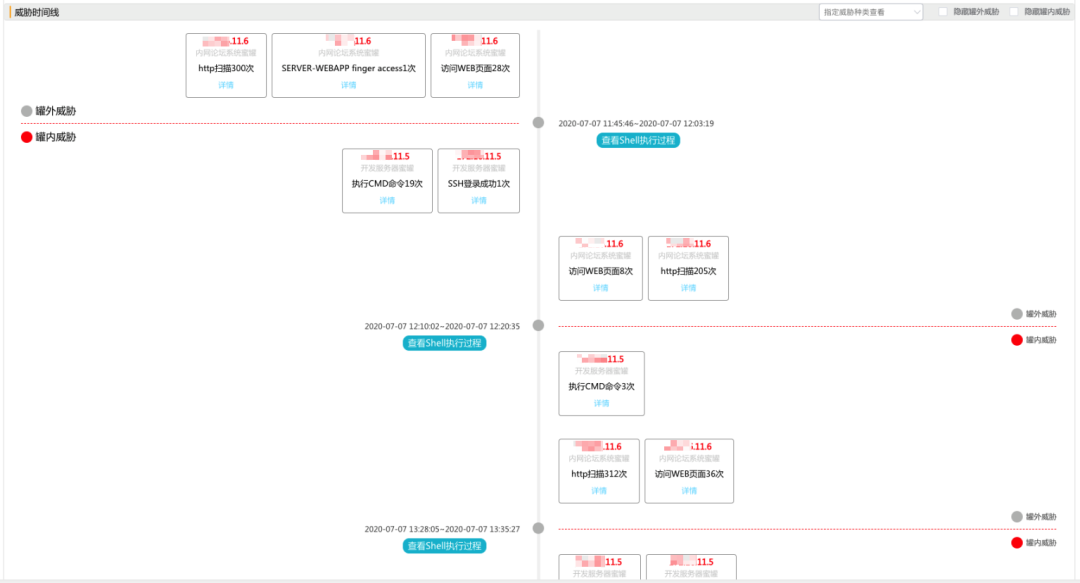Open 详情 under 执行CMD命令3次
Screen dimensions: 1080x583
coord(601,403)
